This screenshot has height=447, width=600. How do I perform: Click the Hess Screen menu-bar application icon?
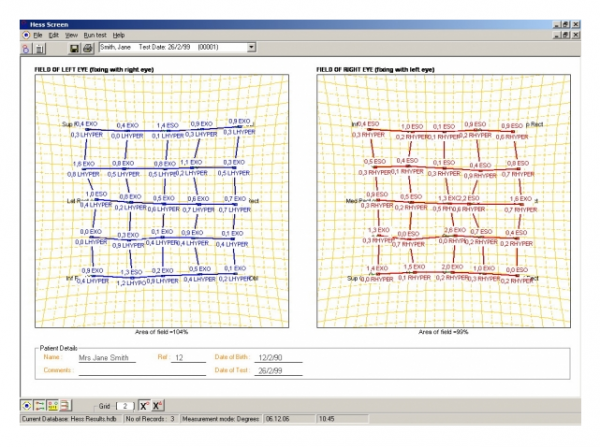(x=26, y=35)
